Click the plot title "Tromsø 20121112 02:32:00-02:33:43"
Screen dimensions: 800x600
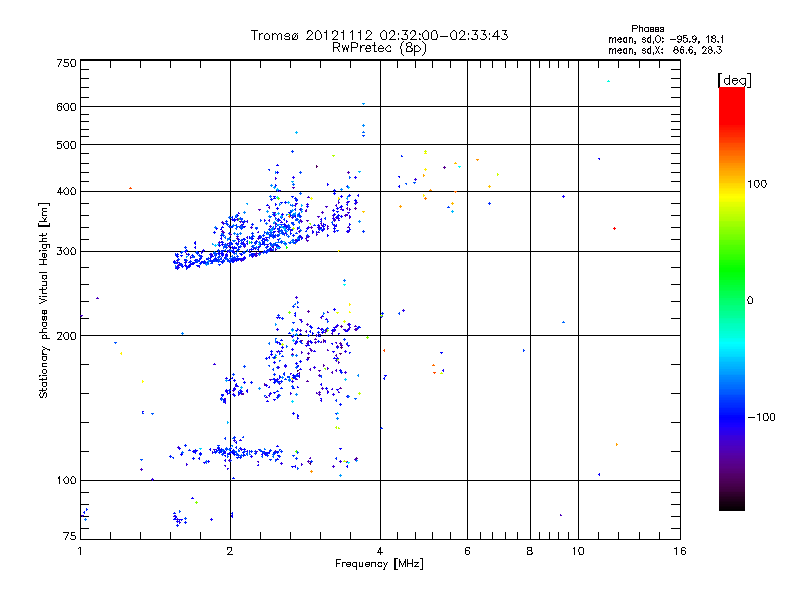click(379, 35)
